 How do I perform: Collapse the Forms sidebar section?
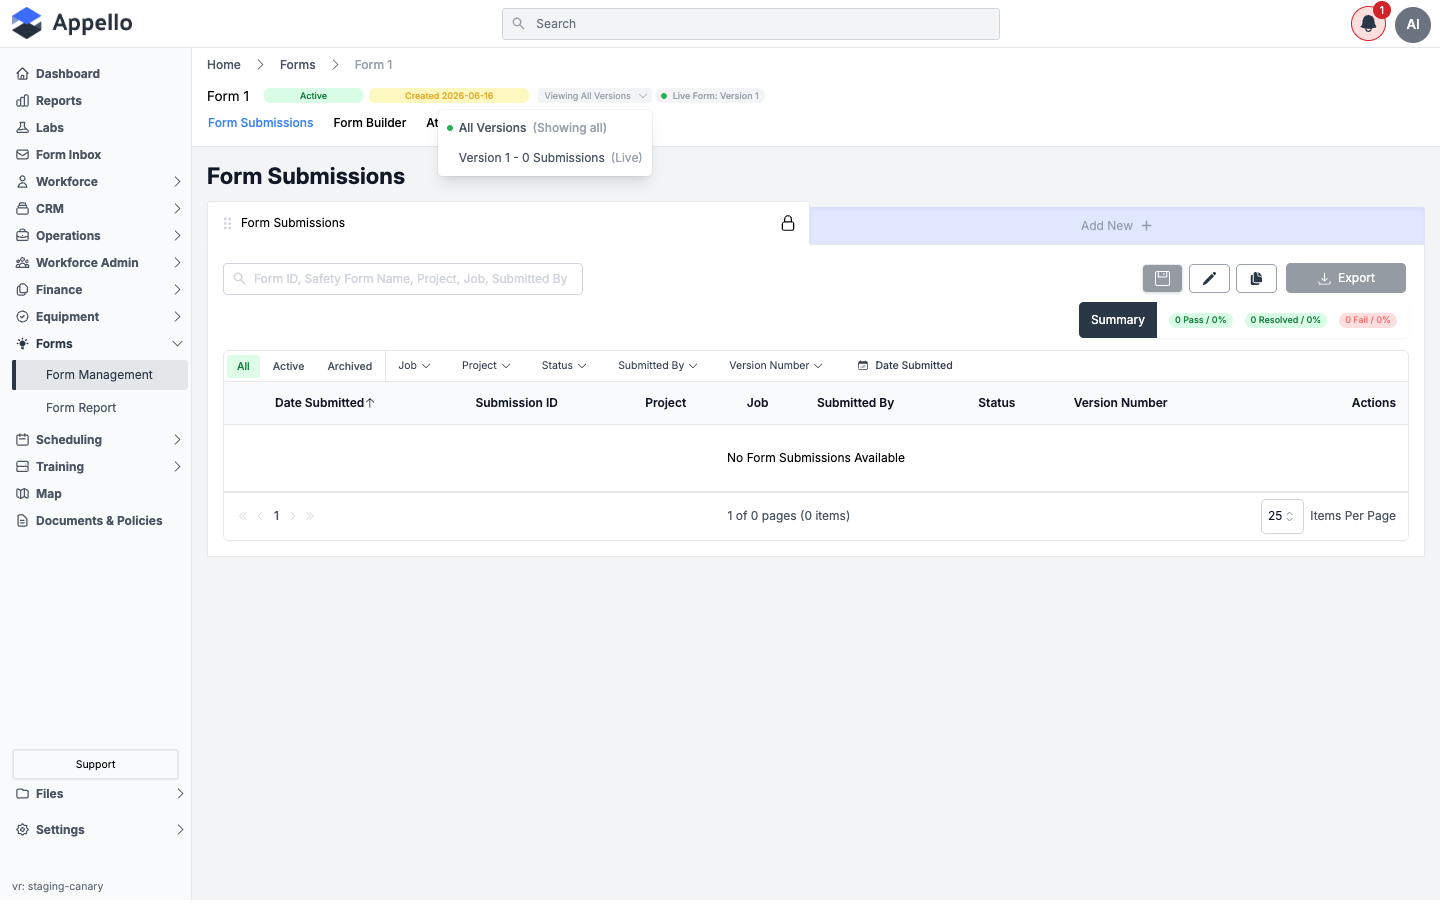(x=99, y=344)
